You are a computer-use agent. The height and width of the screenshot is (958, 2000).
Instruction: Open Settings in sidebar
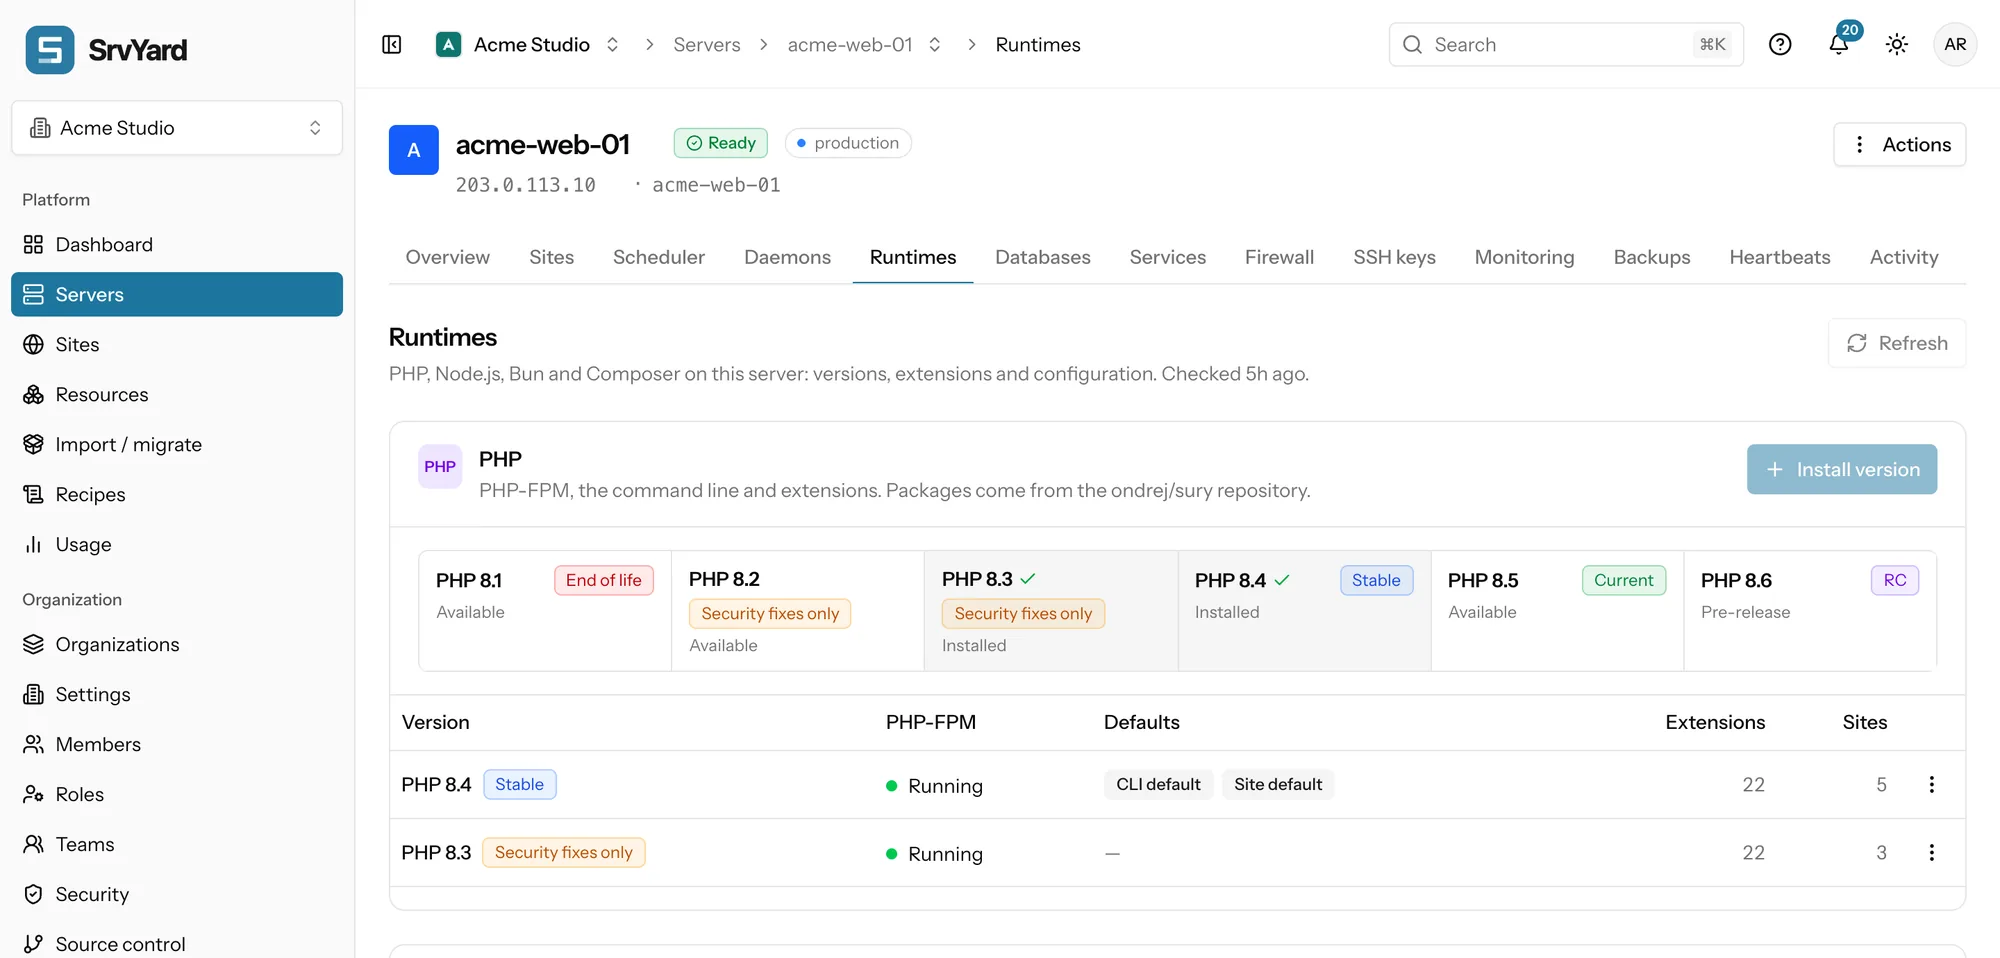tap(177, 694)
